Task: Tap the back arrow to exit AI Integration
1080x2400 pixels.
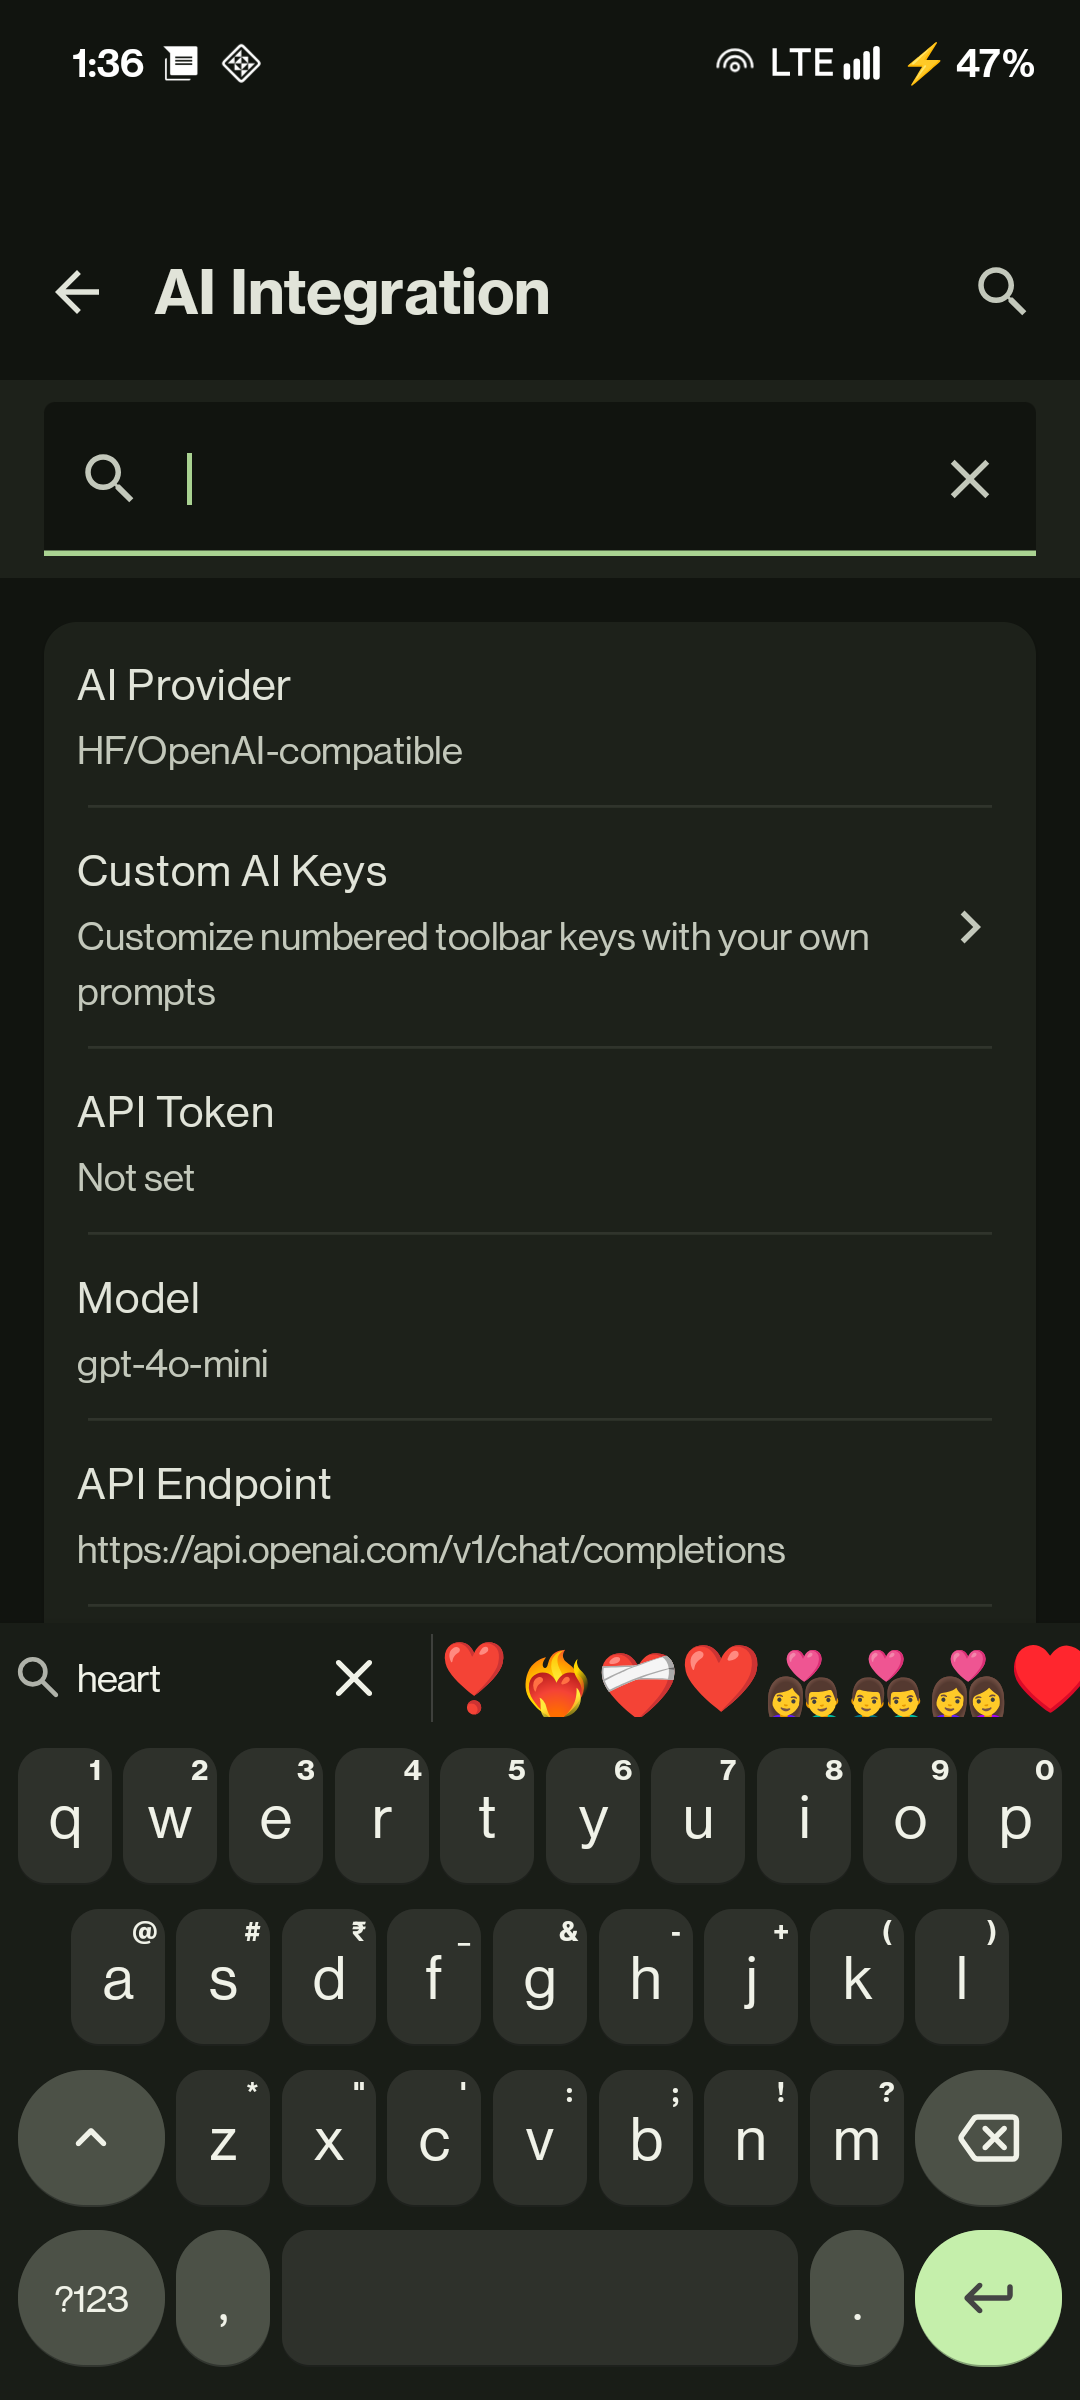Action: click(76, 291)
